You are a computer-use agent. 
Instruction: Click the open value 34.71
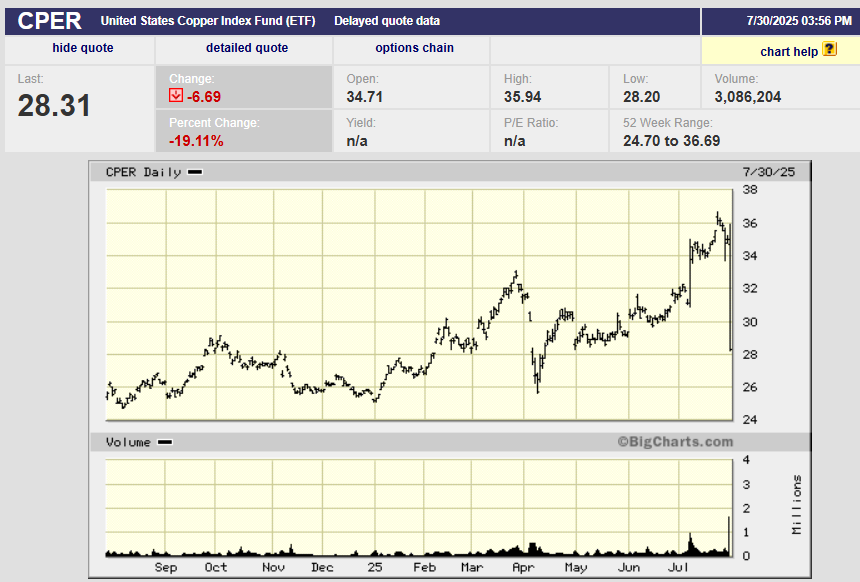364,97
